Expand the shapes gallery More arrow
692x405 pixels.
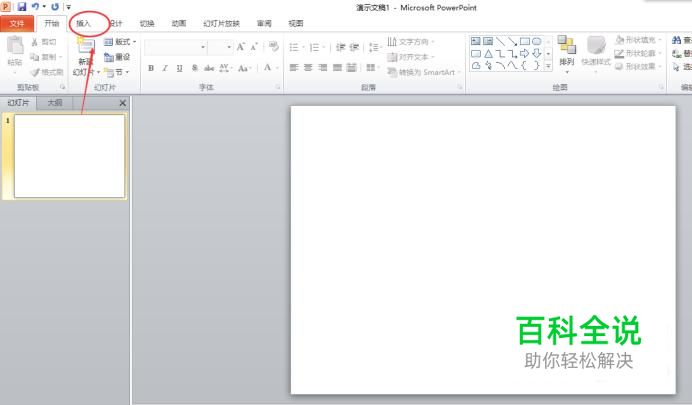click(x=548, y=66)
